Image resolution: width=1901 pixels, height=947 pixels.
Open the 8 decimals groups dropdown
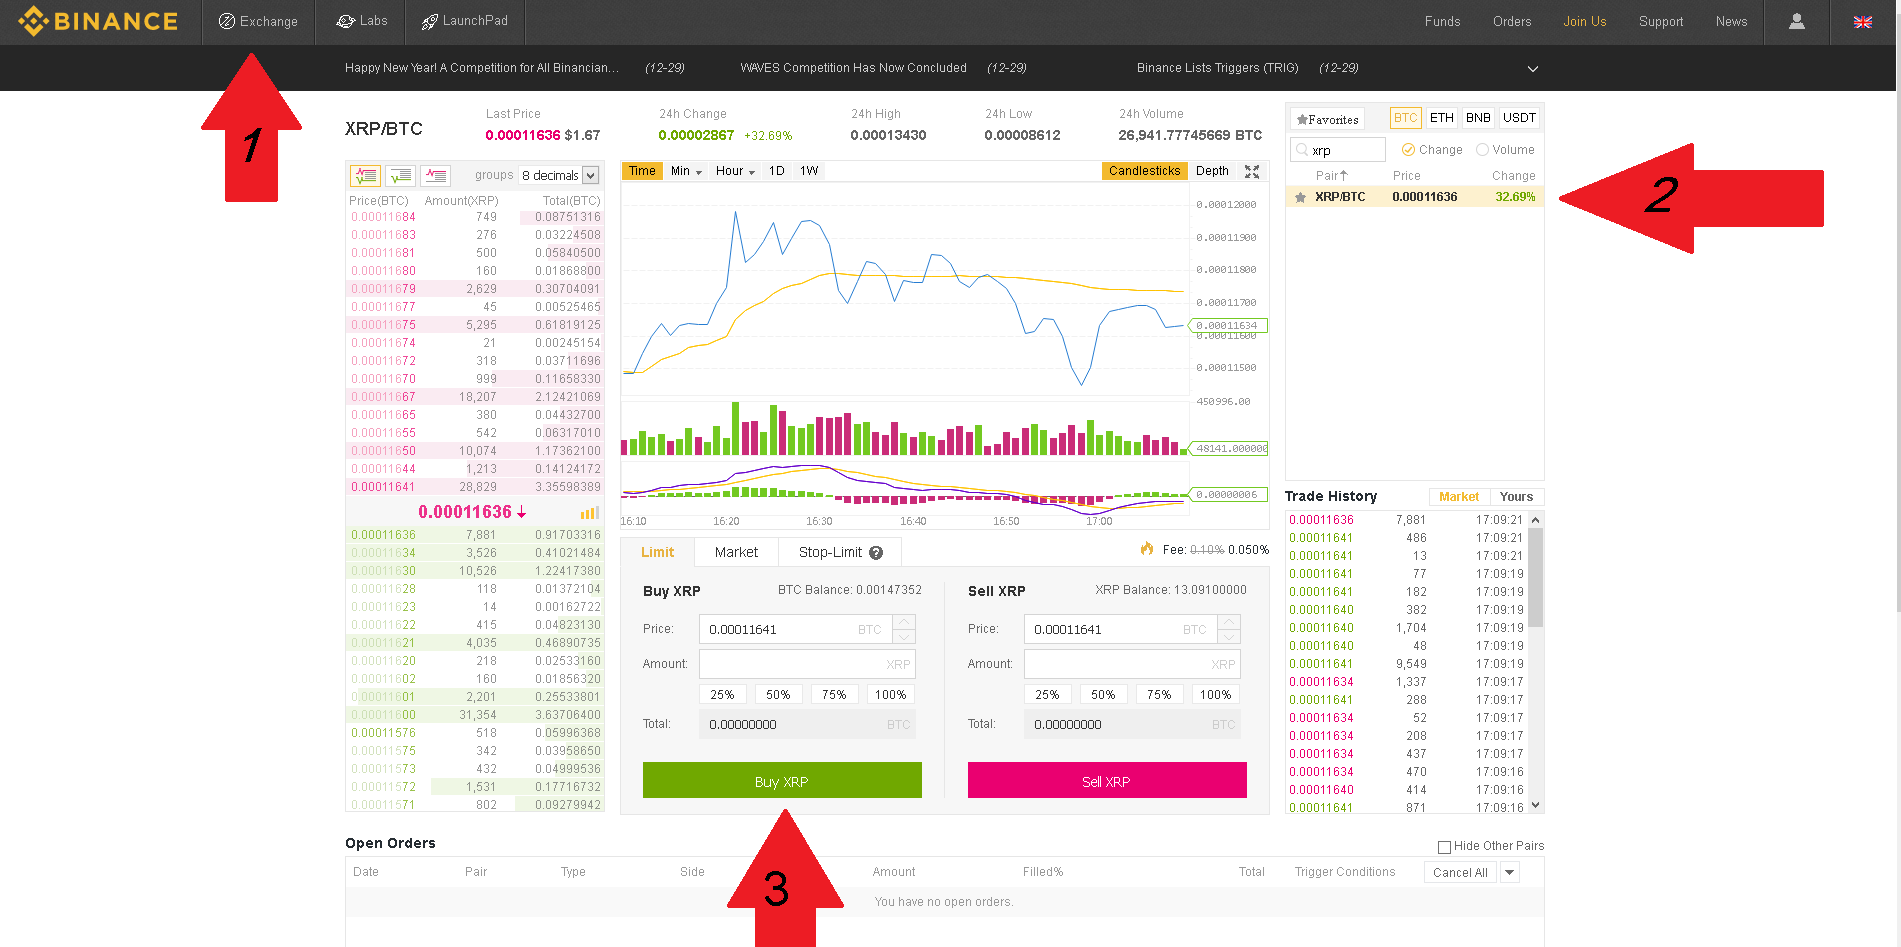[559, 175]
